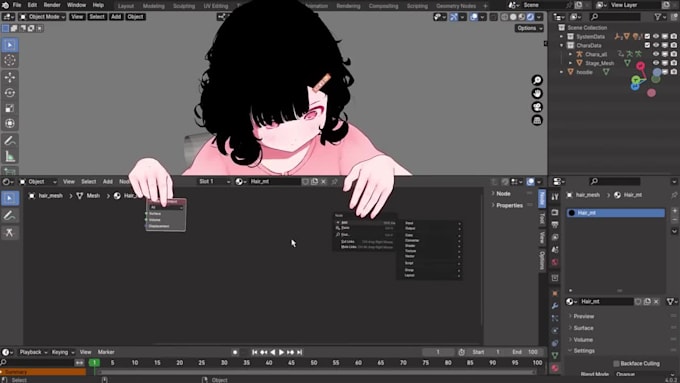Screen dimensions: 680x383
Task: Open the timeline Marker menu
Action: click(x=106, y=352)
